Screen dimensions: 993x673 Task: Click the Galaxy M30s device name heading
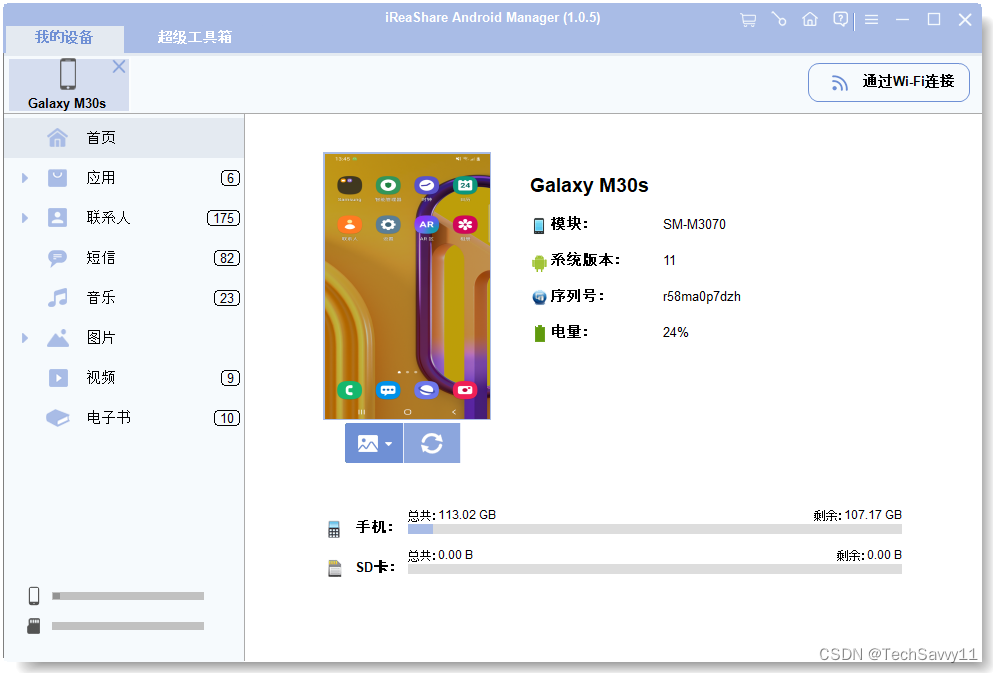coord(589,186)
